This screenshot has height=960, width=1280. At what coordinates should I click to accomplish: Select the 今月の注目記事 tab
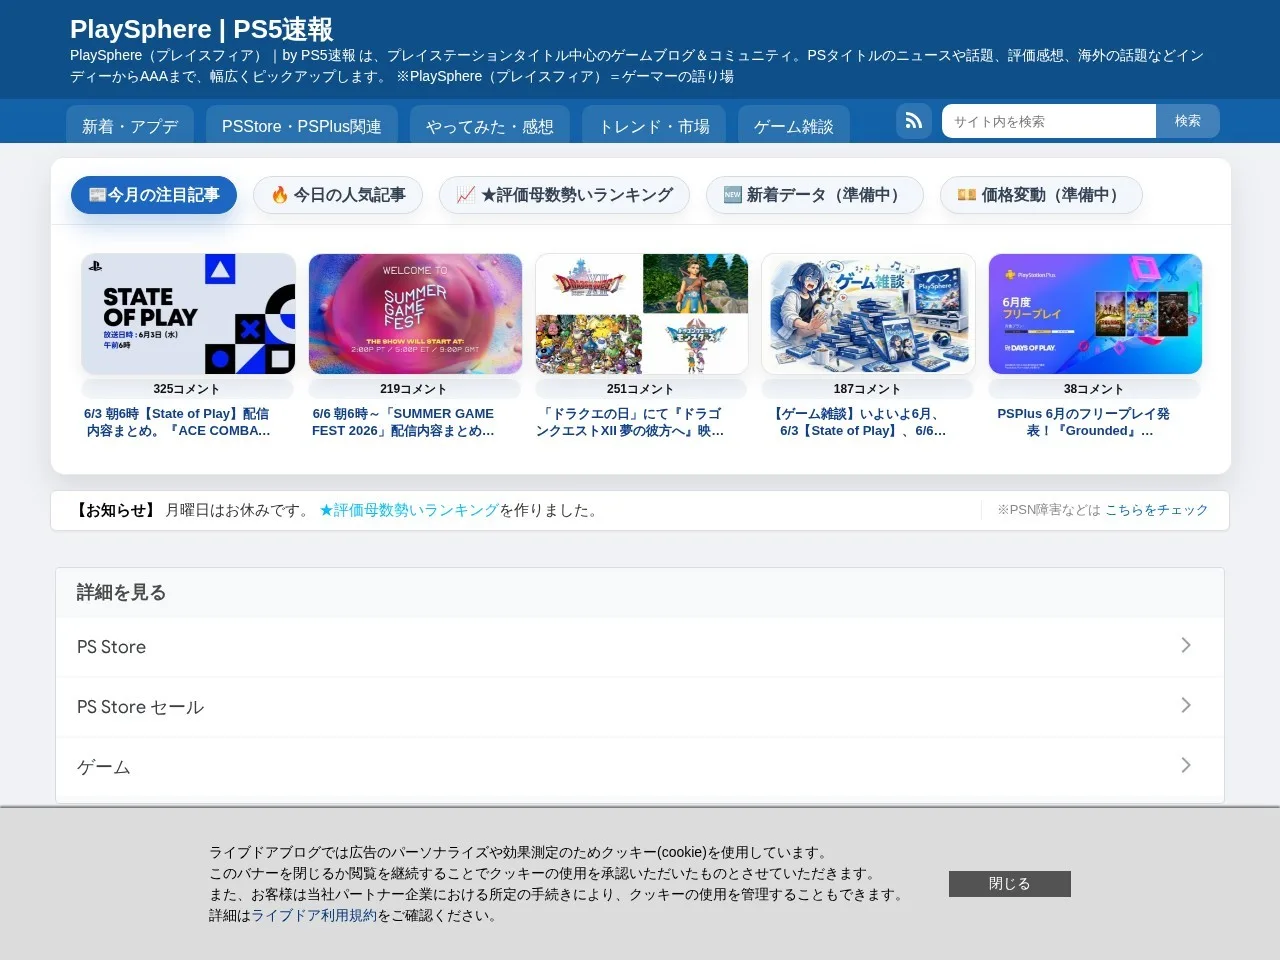[x=154, y=195]
